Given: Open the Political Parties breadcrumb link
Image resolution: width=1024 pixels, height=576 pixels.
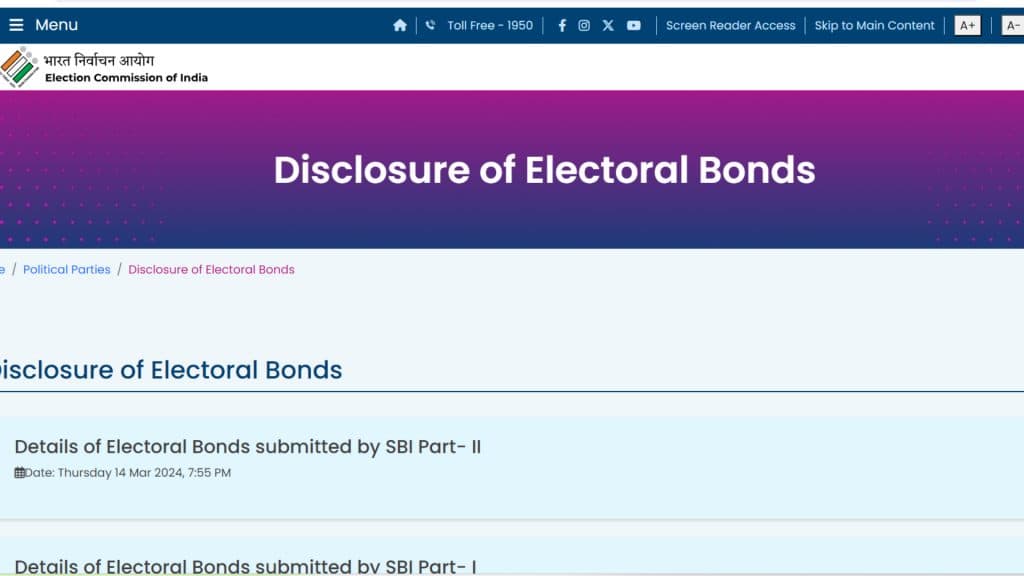Looking at the screenshot, I should (x=66, y=269).
